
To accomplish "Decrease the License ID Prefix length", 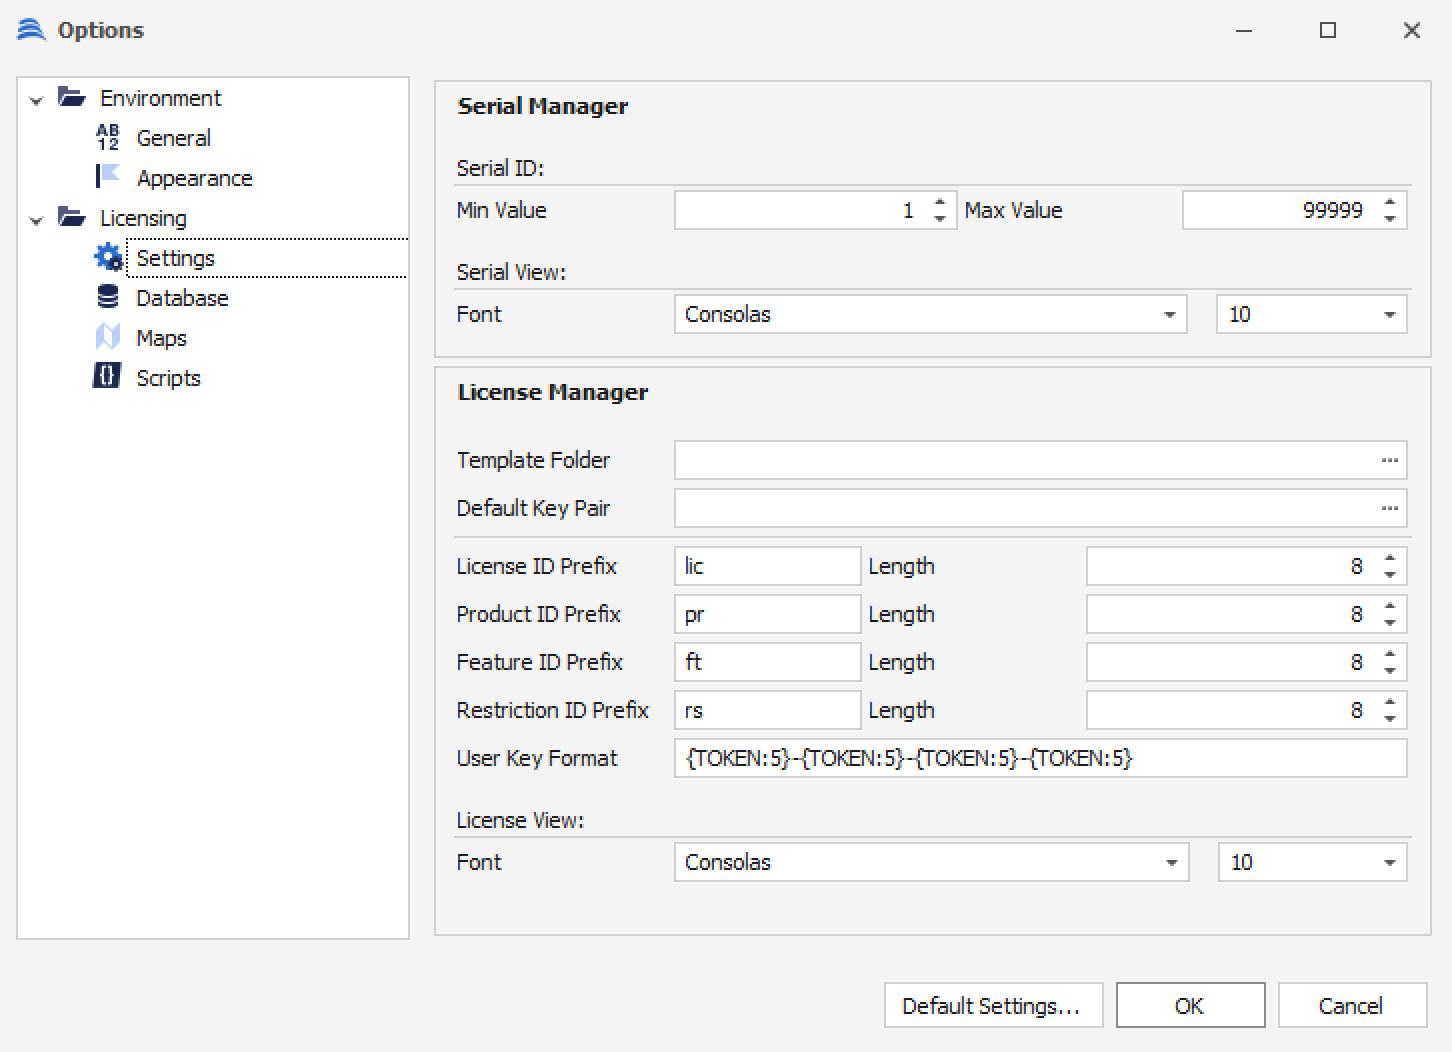I will [x=1390, y=574].
